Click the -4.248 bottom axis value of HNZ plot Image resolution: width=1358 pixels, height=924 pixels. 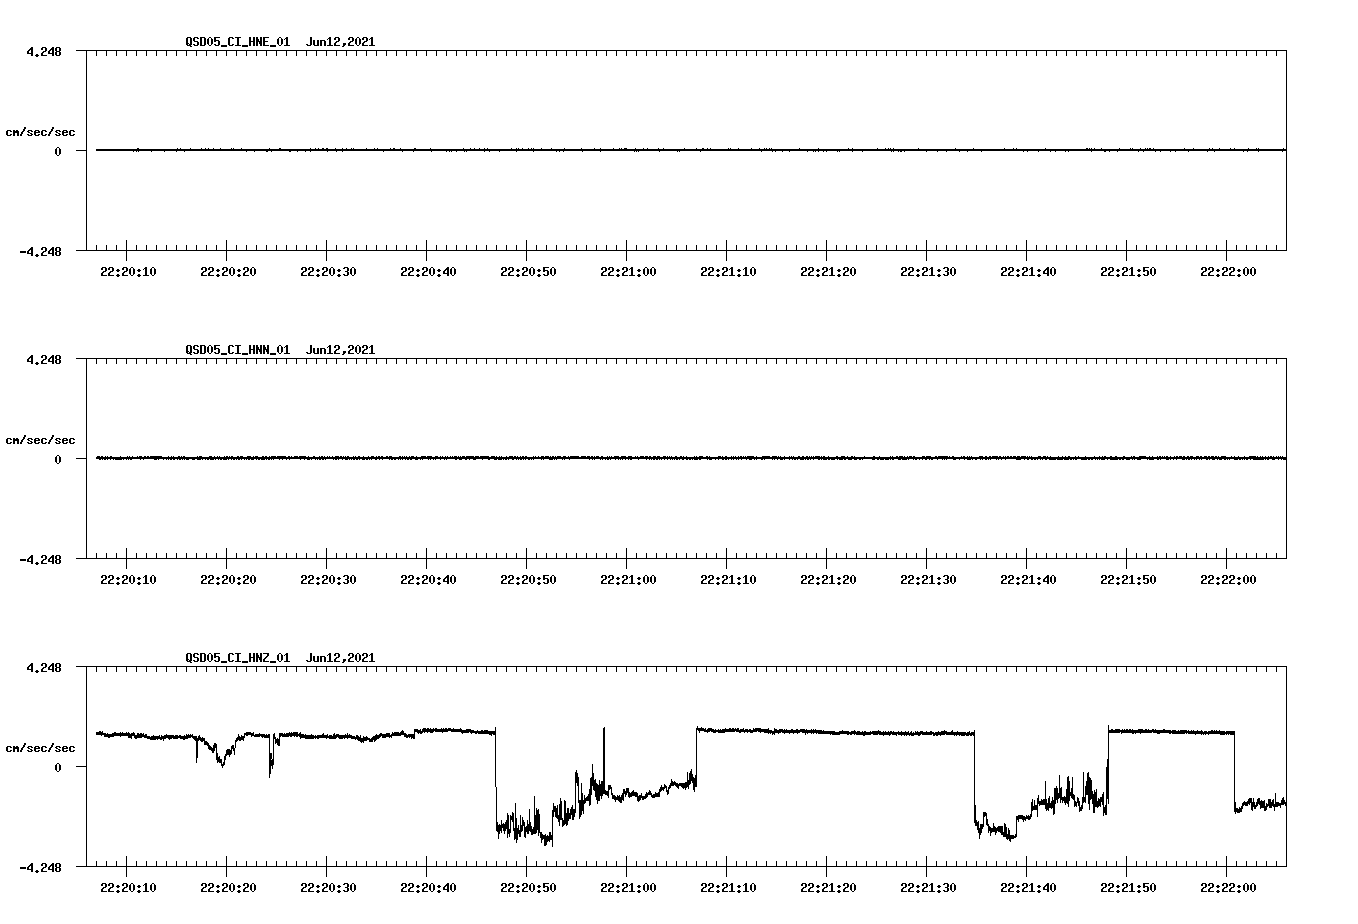click(x=40, y=868)
